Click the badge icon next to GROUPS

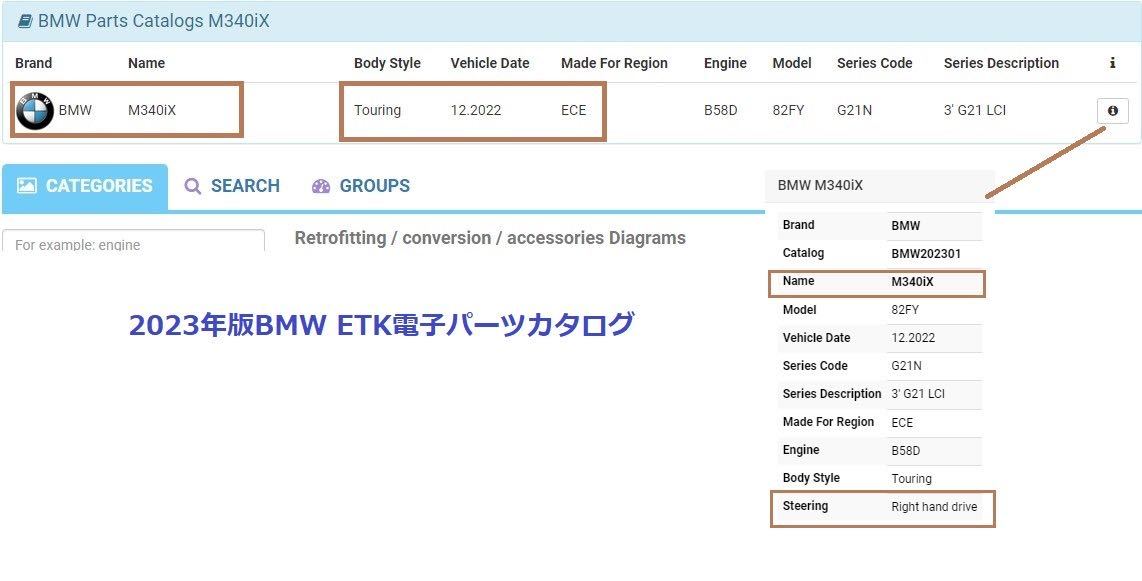[321, 186]
